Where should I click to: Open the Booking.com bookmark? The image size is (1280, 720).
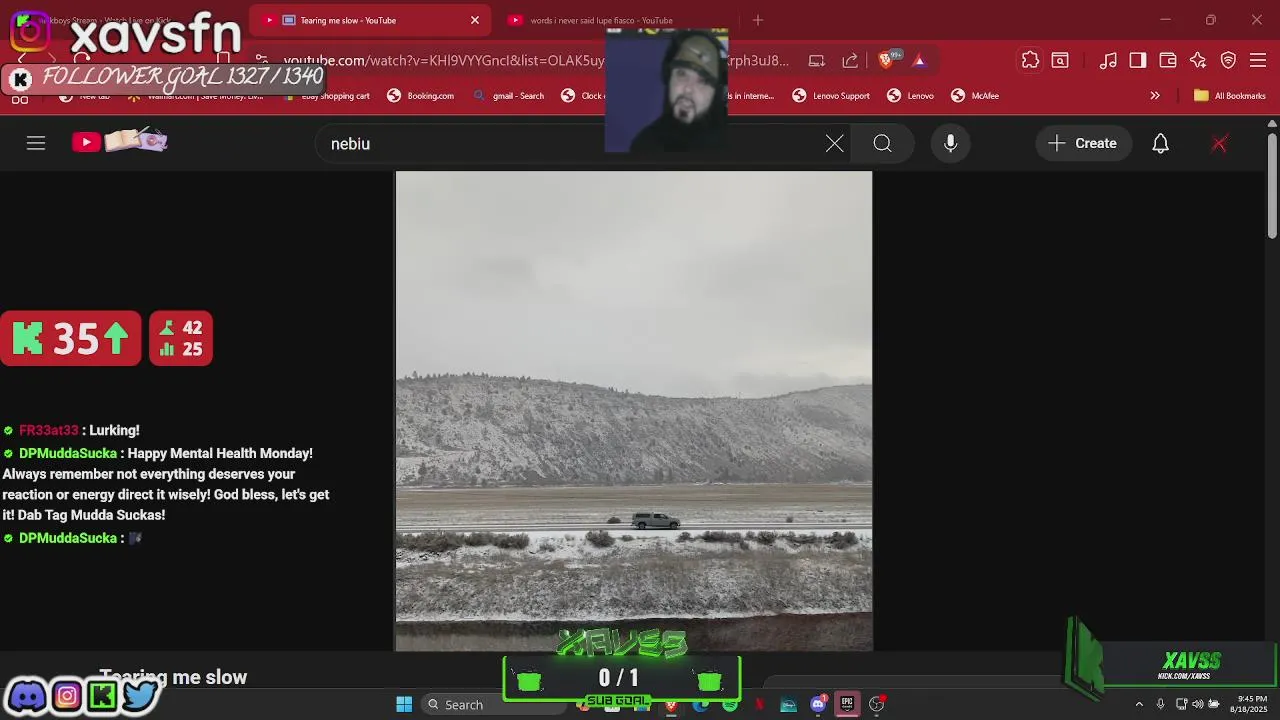tap(420, 95)
